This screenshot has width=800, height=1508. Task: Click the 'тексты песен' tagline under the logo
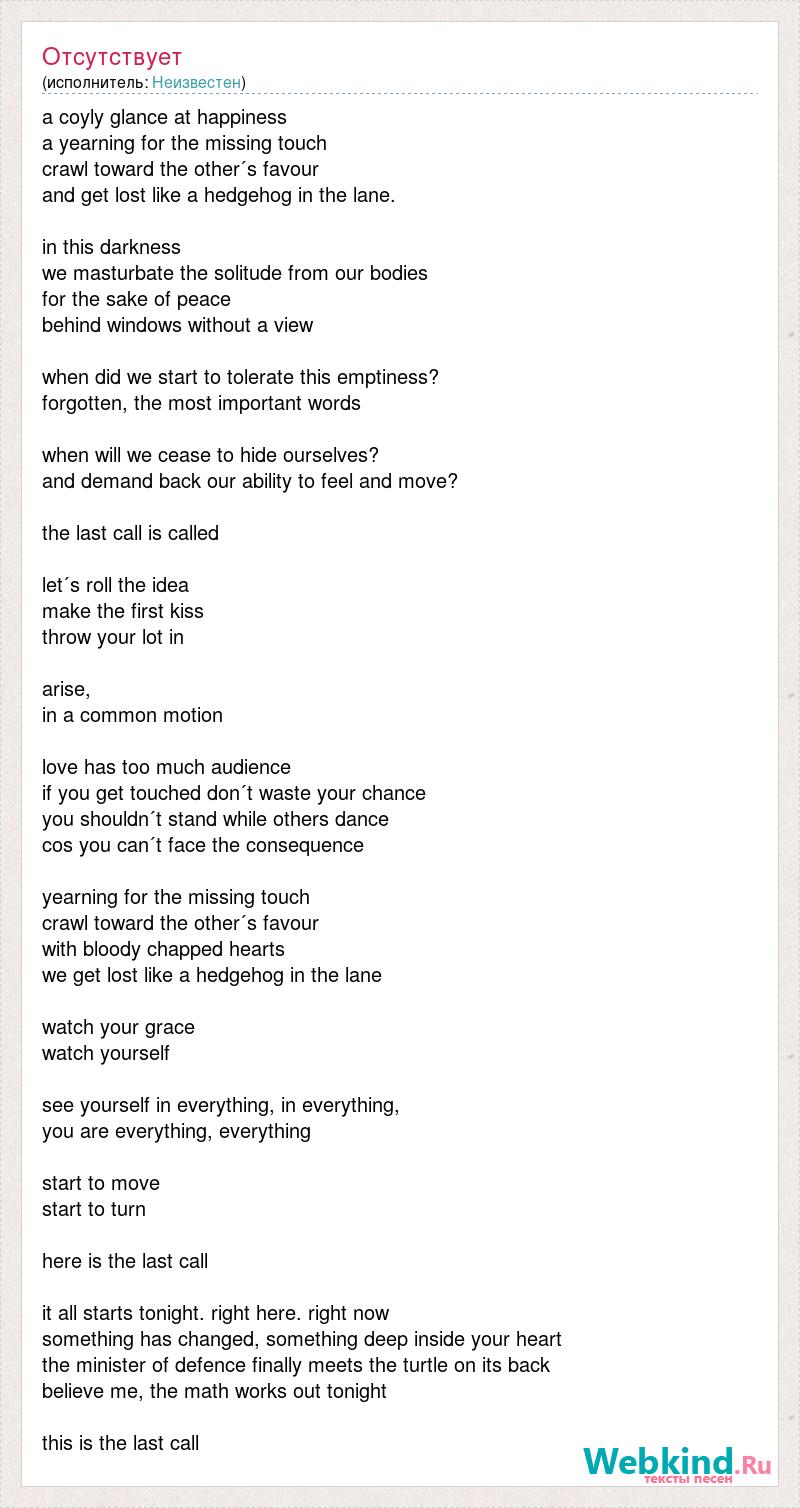point(688,1478)
